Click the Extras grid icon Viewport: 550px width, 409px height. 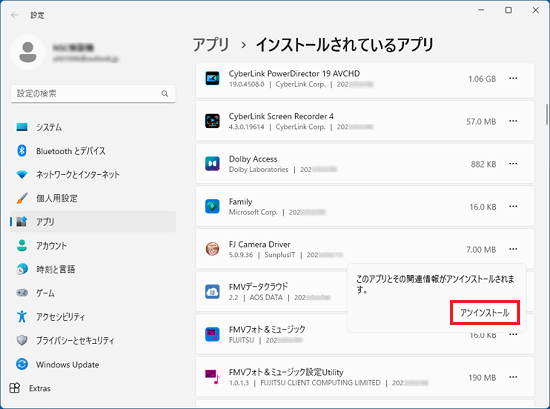pos(15,388)
